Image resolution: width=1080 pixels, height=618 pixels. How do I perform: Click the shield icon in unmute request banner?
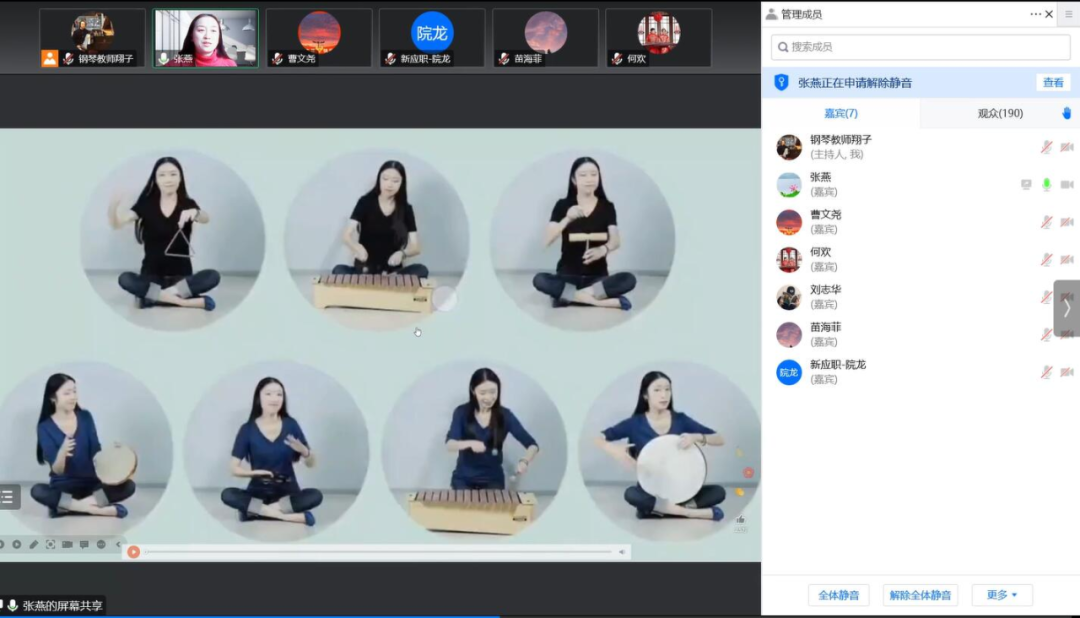pos(782,83)
